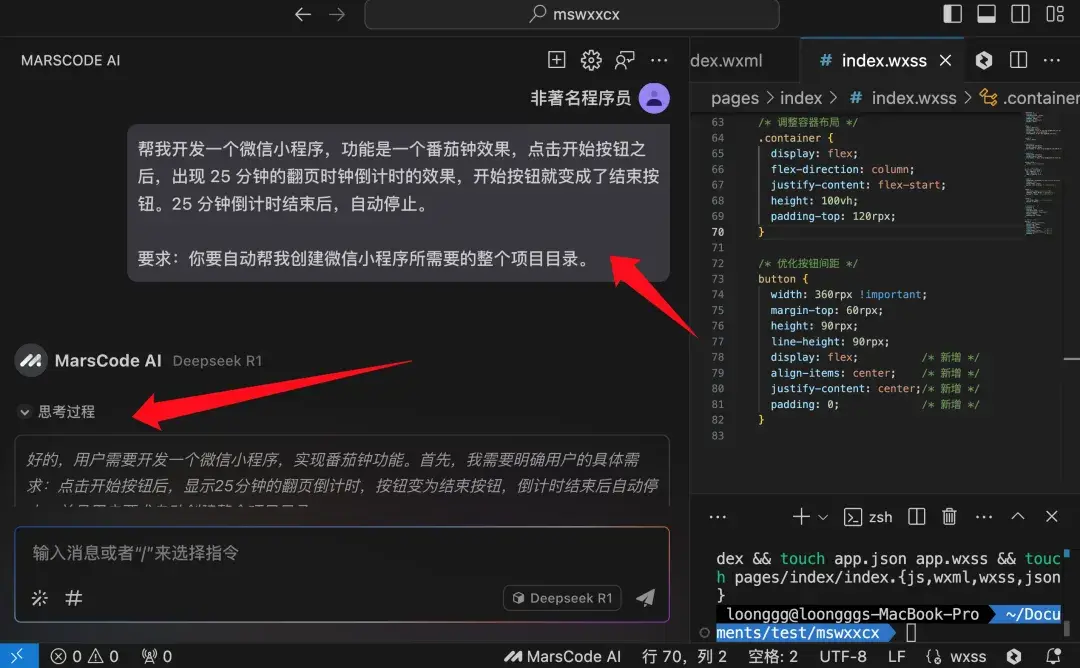Click the notifications bell in the status bar
This screenshot has height=668, width=1080.
tap(1053, 656)
